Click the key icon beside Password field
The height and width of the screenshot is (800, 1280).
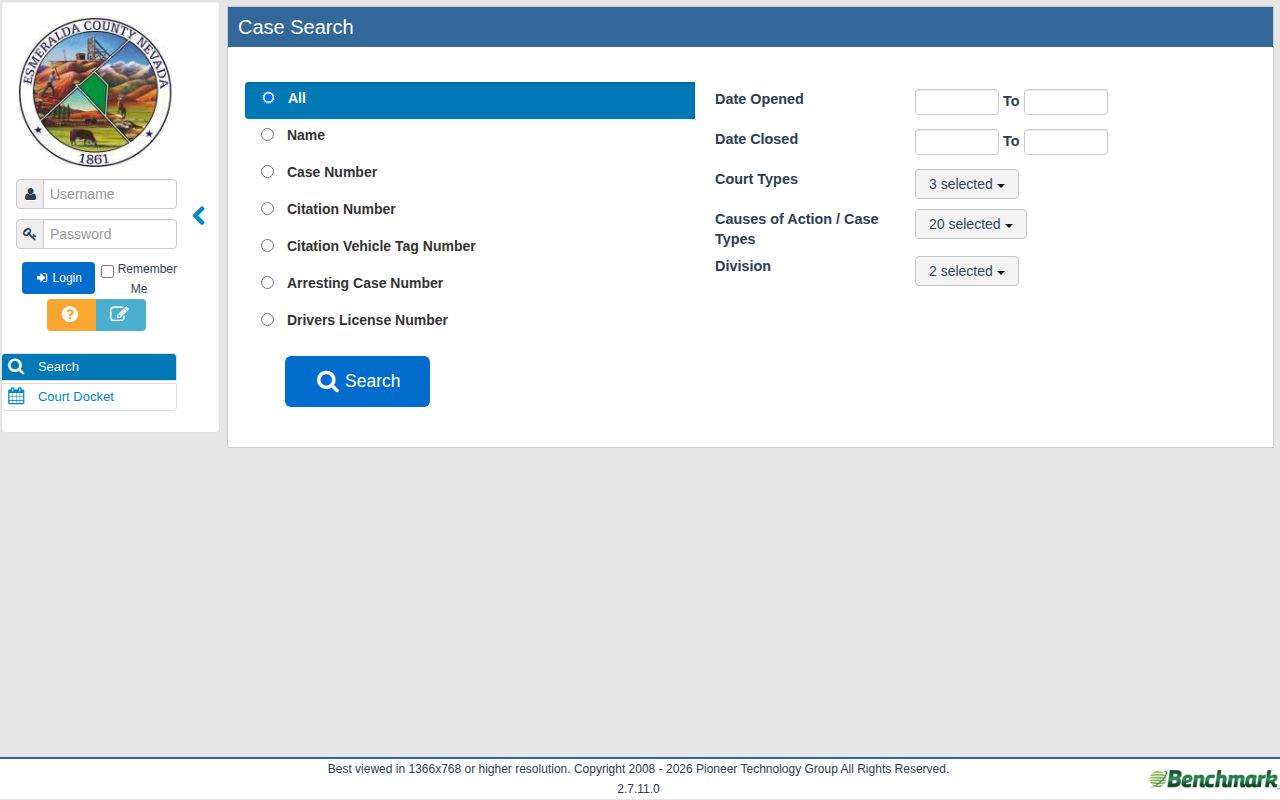(30, 234)
